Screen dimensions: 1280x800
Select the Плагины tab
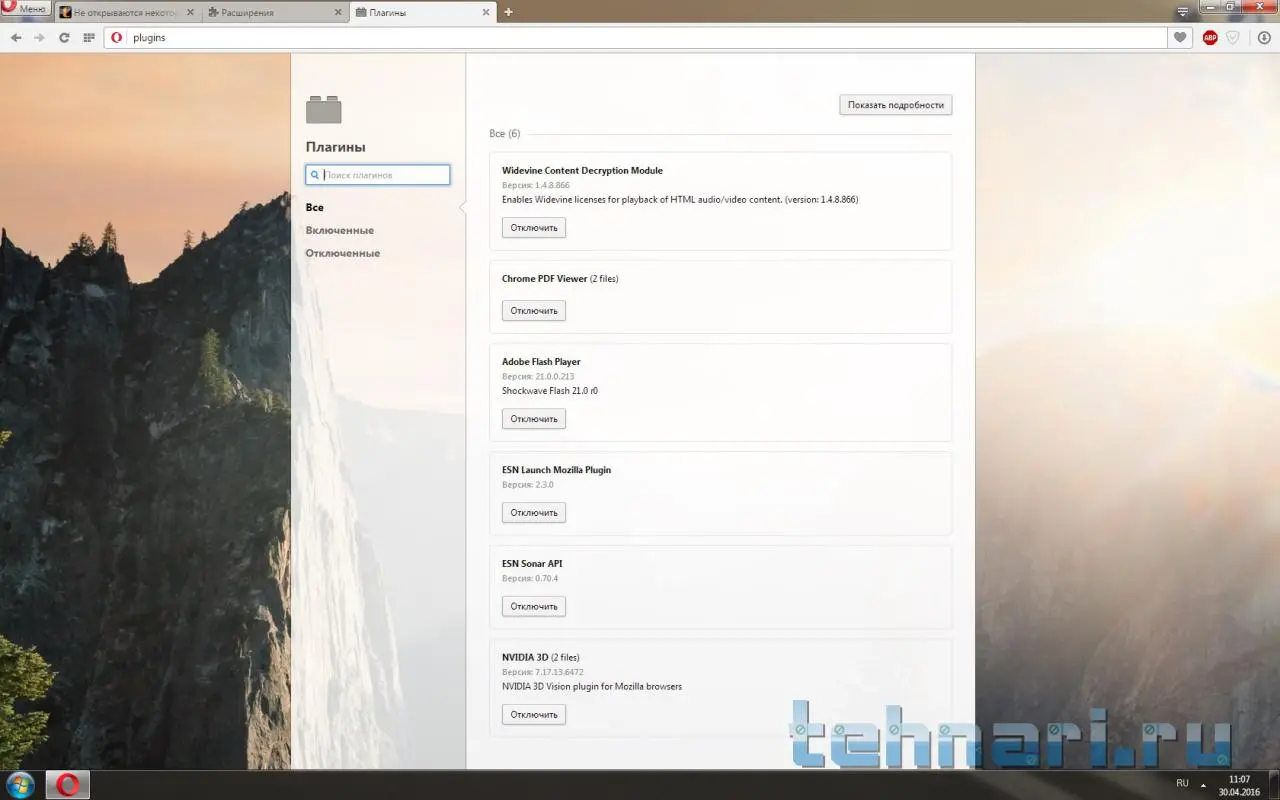[424, 12]
